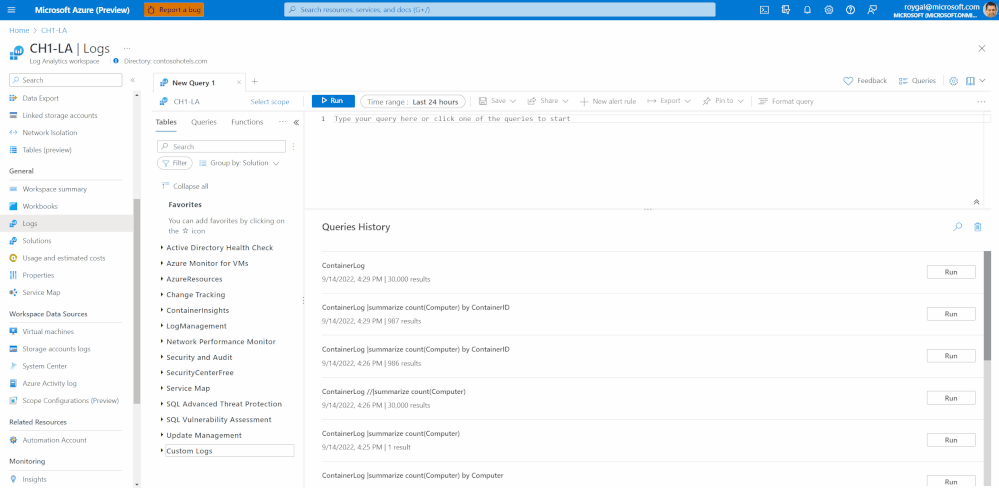
Task: Close the New Query 1 tab
Action: pyautogui.click(x=240, y=82)
